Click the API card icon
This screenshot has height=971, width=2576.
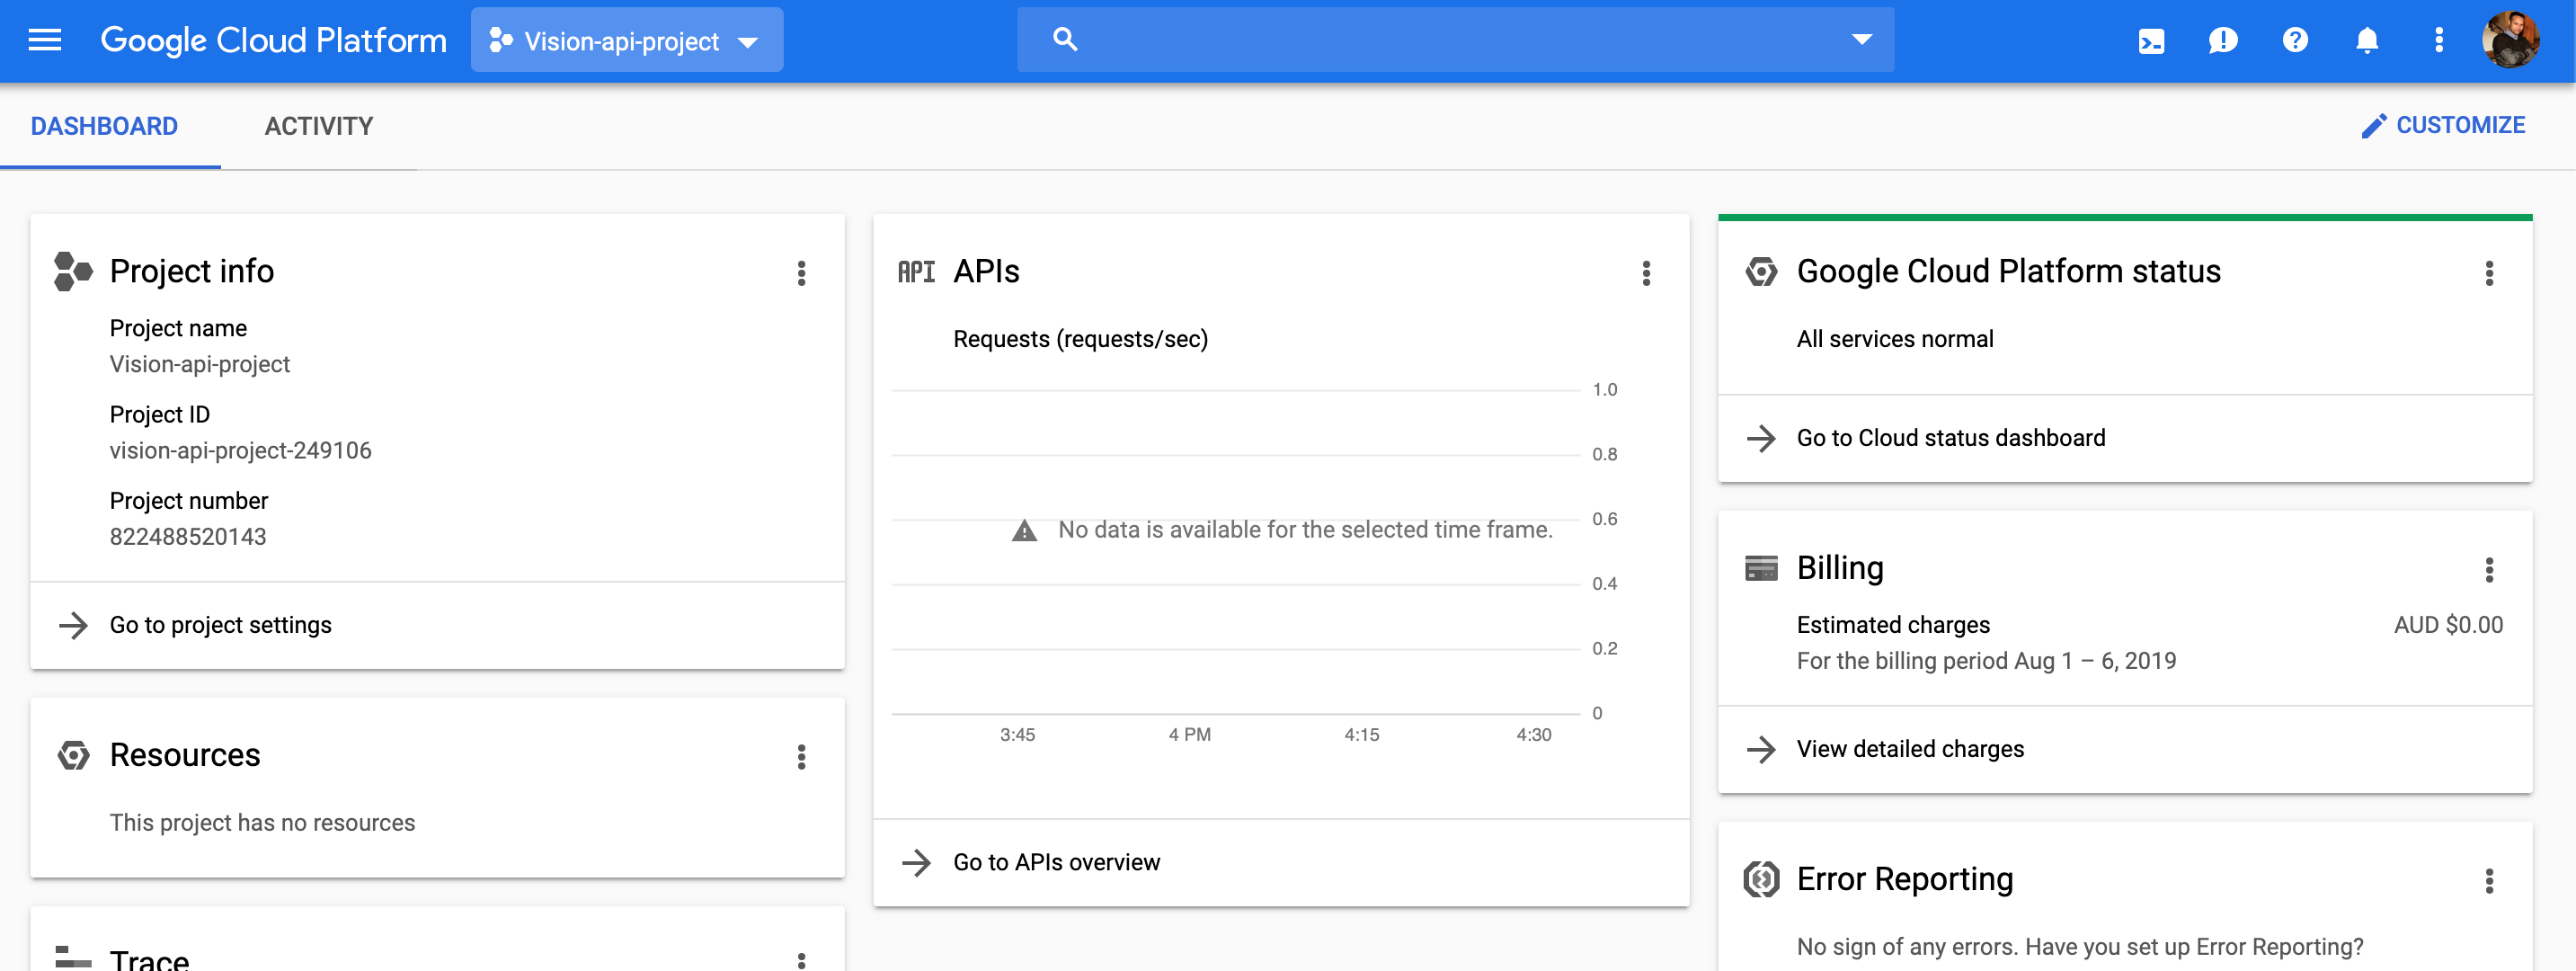click(916, 272)
